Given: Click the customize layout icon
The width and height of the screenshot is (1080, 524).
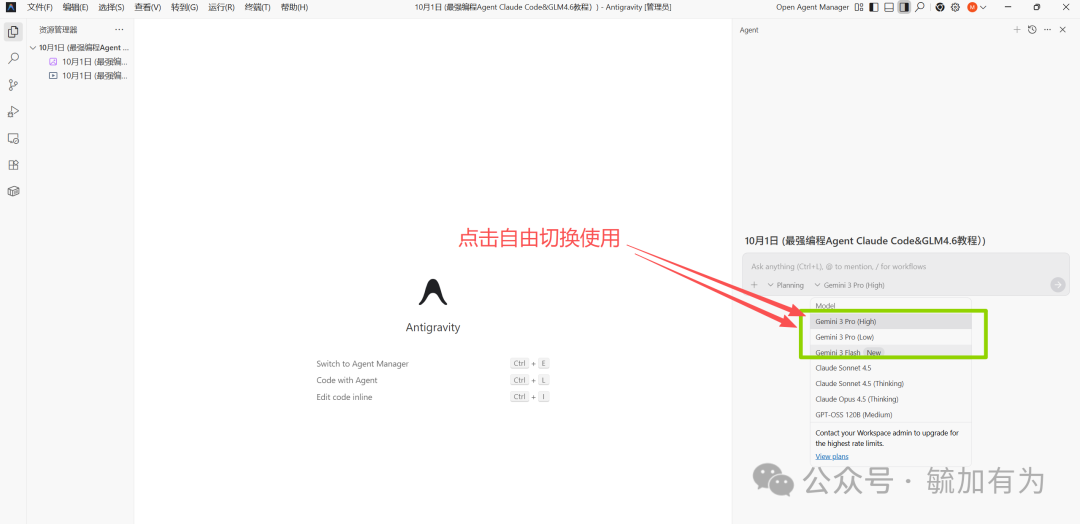Looking at the screenshot, I should pyautogui.click(x=859, y=7).
